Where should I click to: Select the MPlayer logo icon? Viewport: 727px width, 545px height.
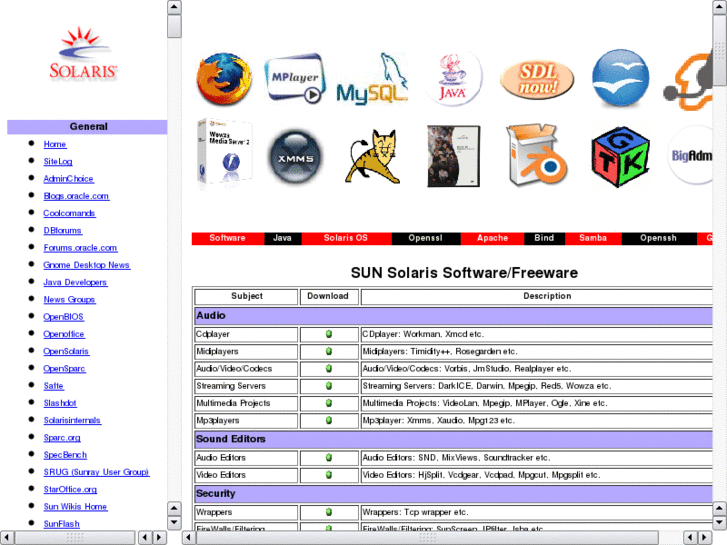point(294,78)
